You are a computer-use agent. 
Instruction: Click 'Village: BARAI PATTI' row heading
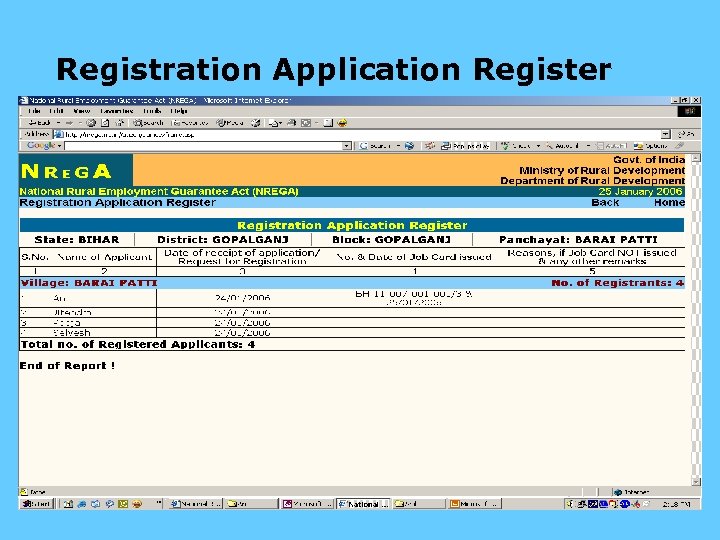click(x=89, y=283)
